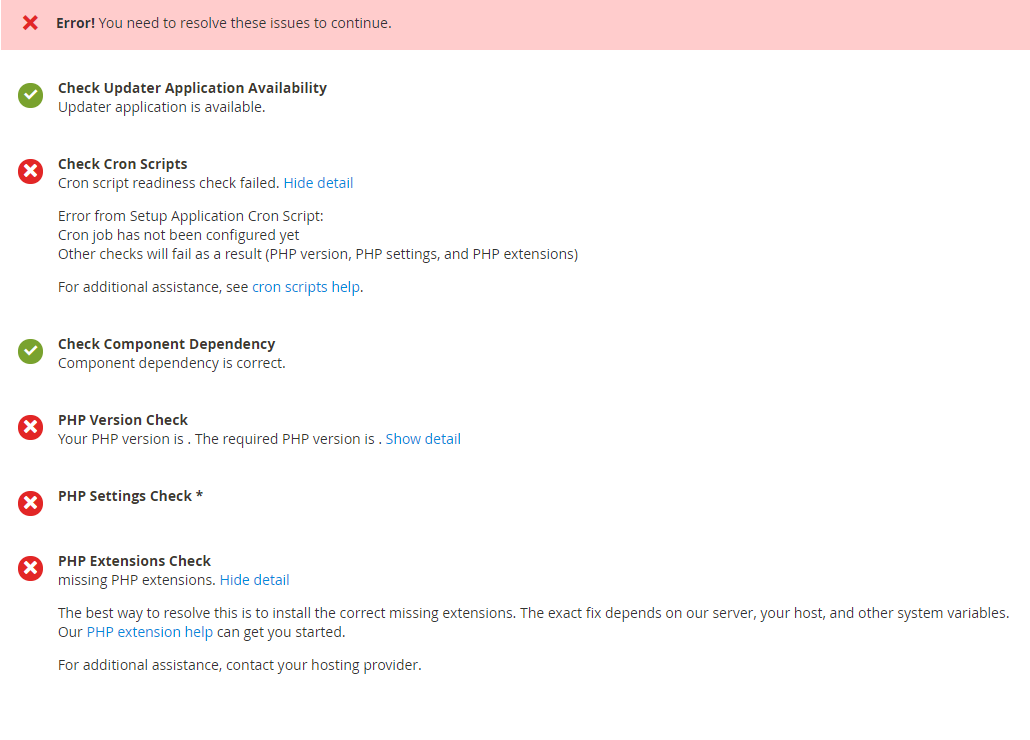Image resolution: width=1030 pixels, height=740 pixels.
Task: Collapse cron script details via Hide detail
Action: 318,183
